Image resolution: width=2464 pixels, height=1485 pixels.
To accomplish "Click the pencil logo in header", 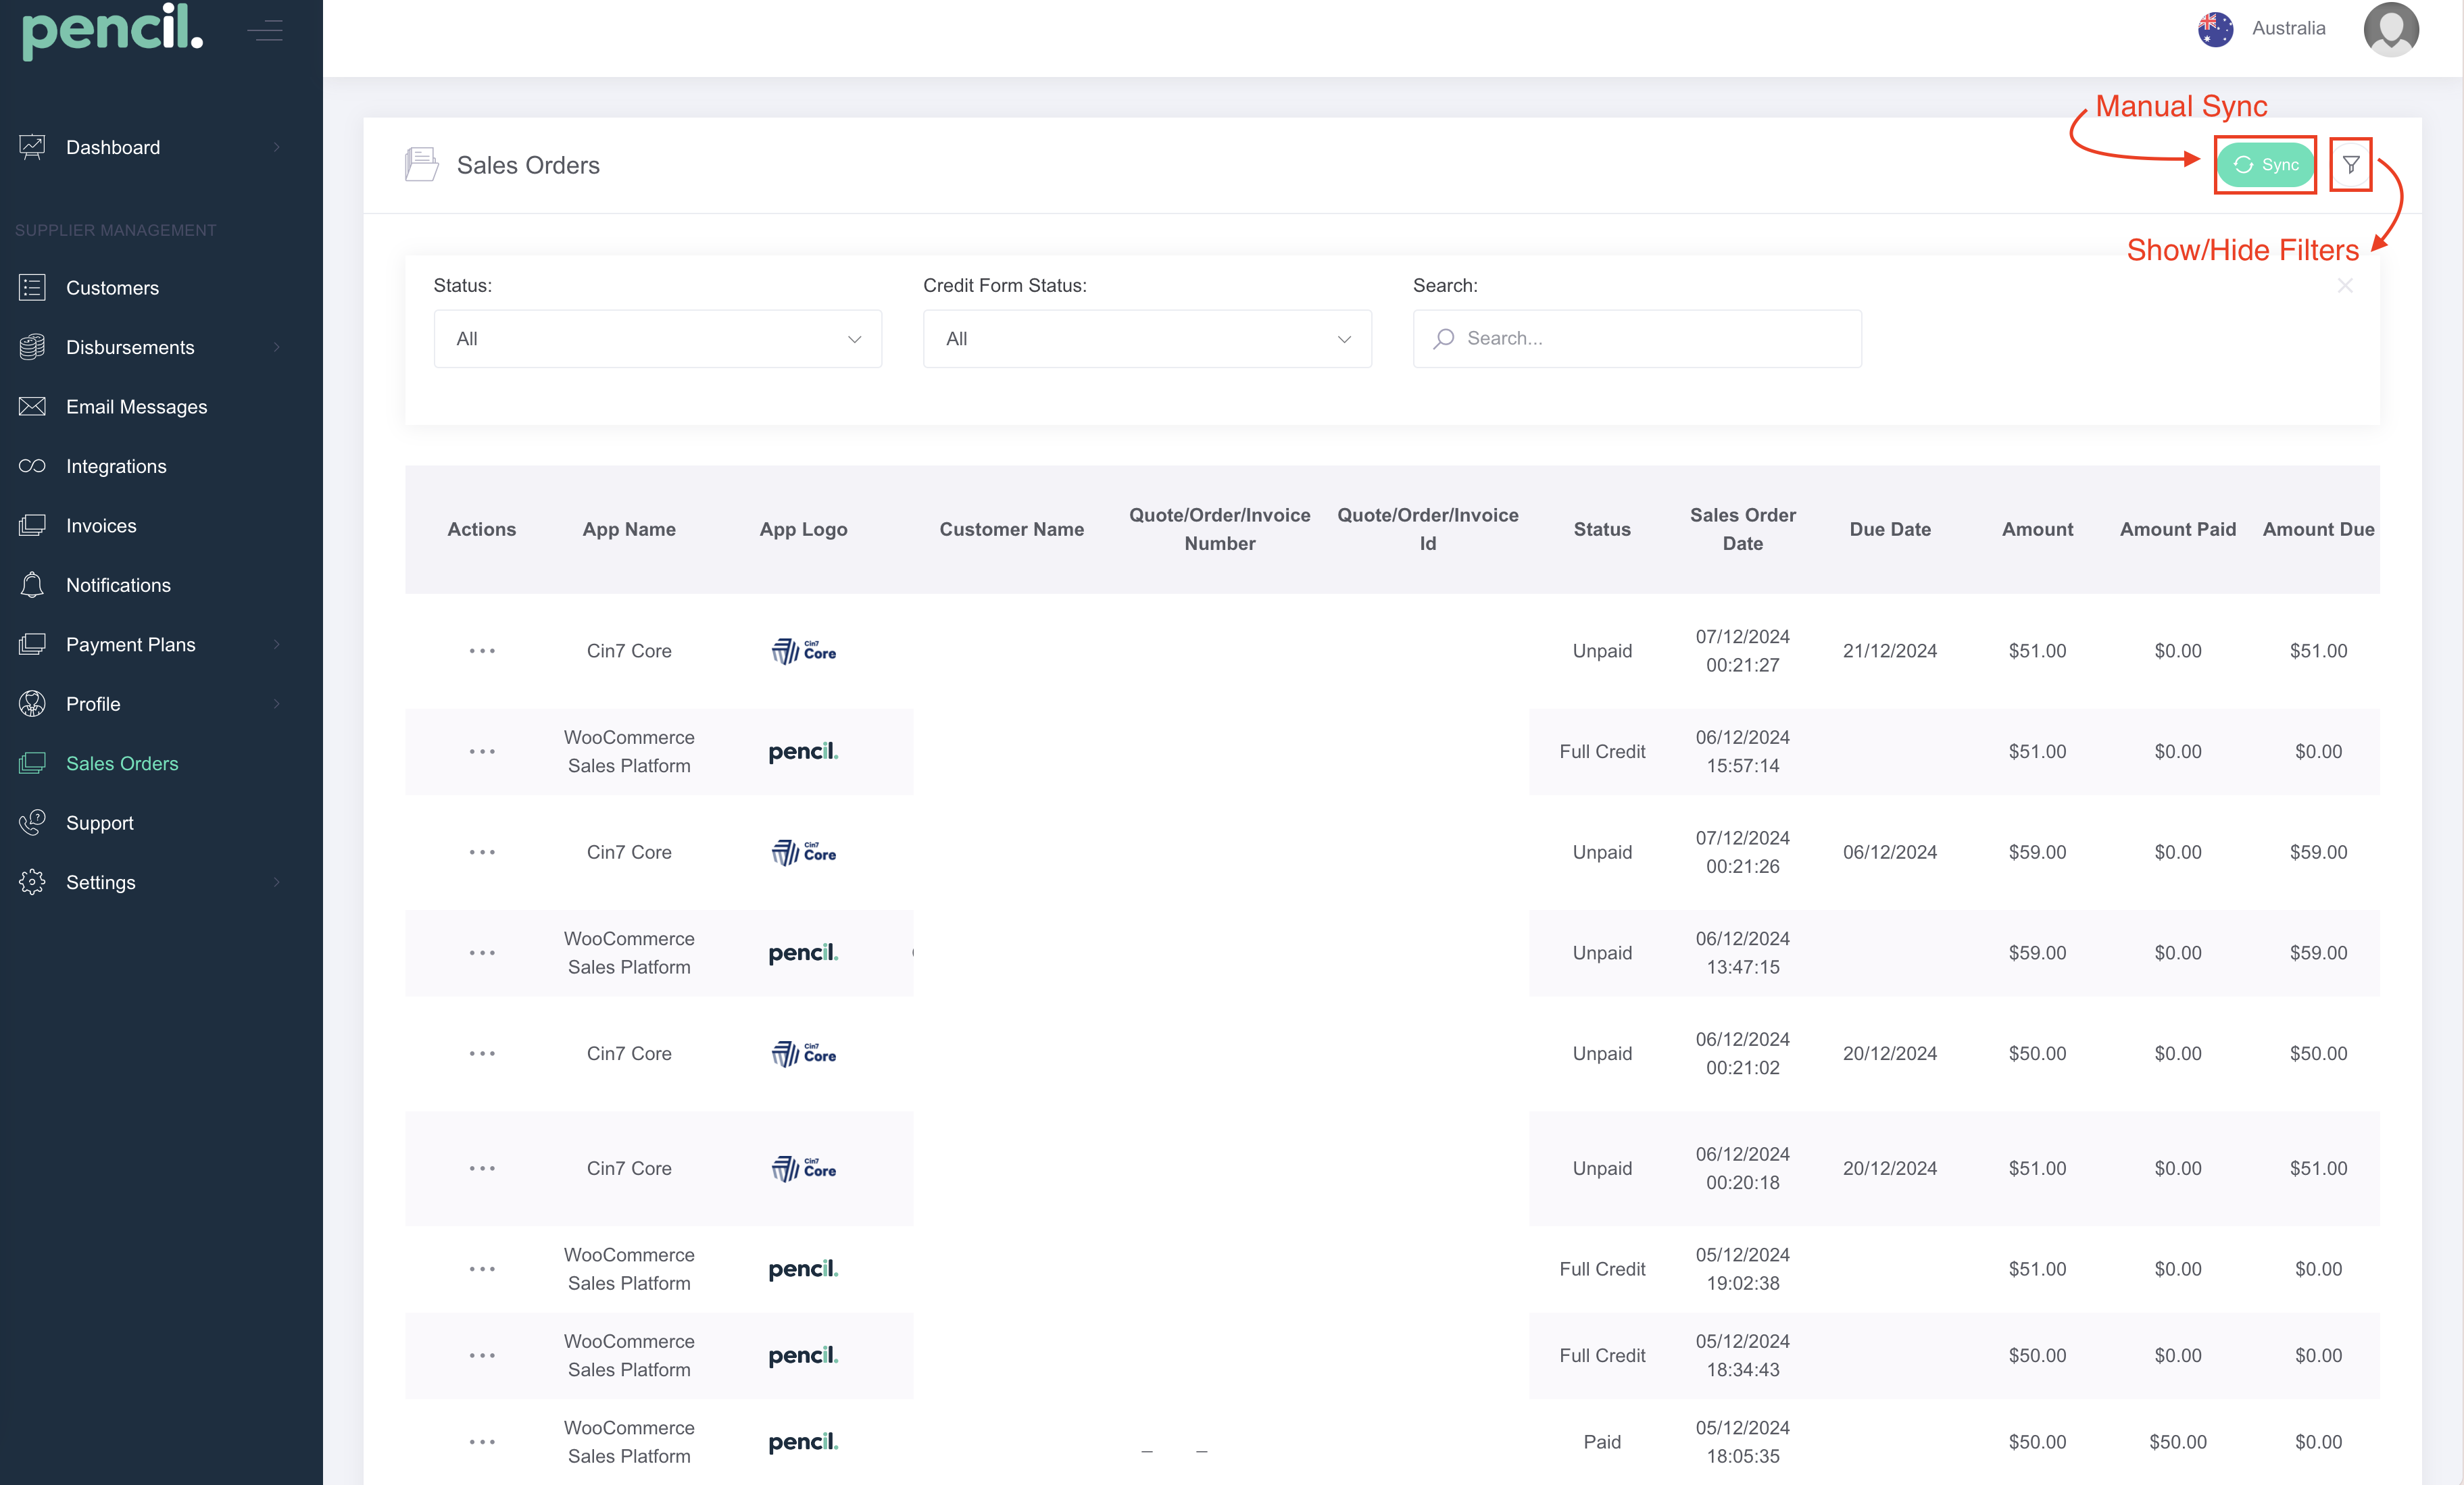I will 112,30.
